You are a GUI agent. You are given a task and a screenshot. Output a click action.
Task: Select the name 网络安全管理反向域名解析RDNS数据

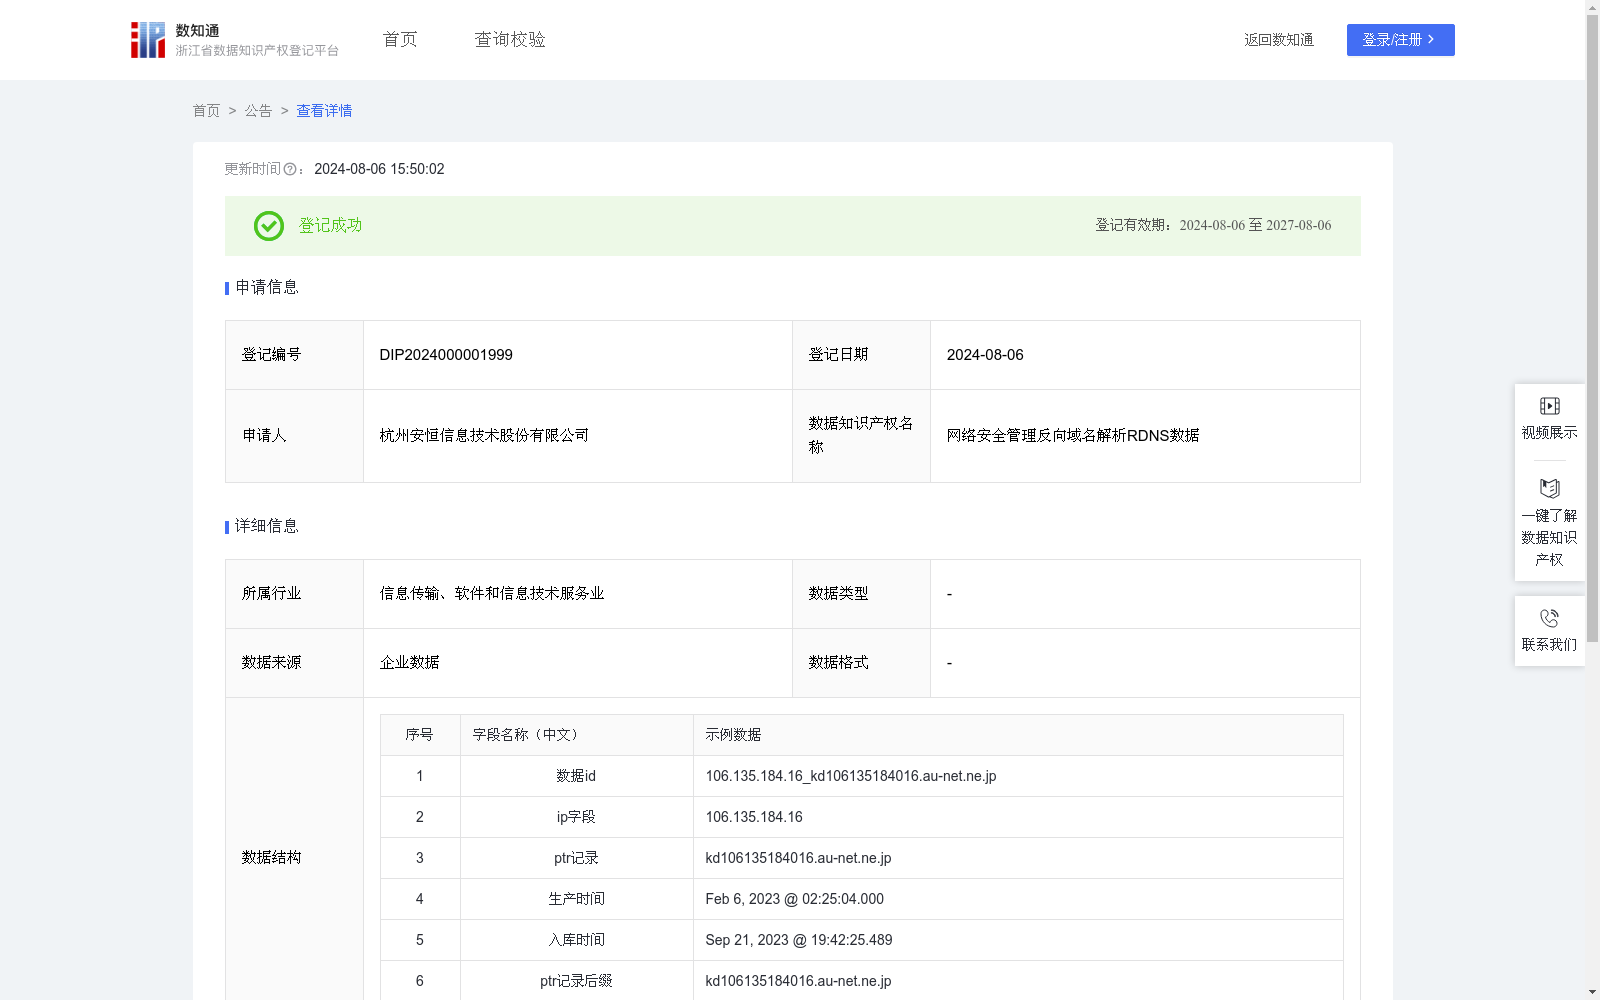(x=1073, y=436)
